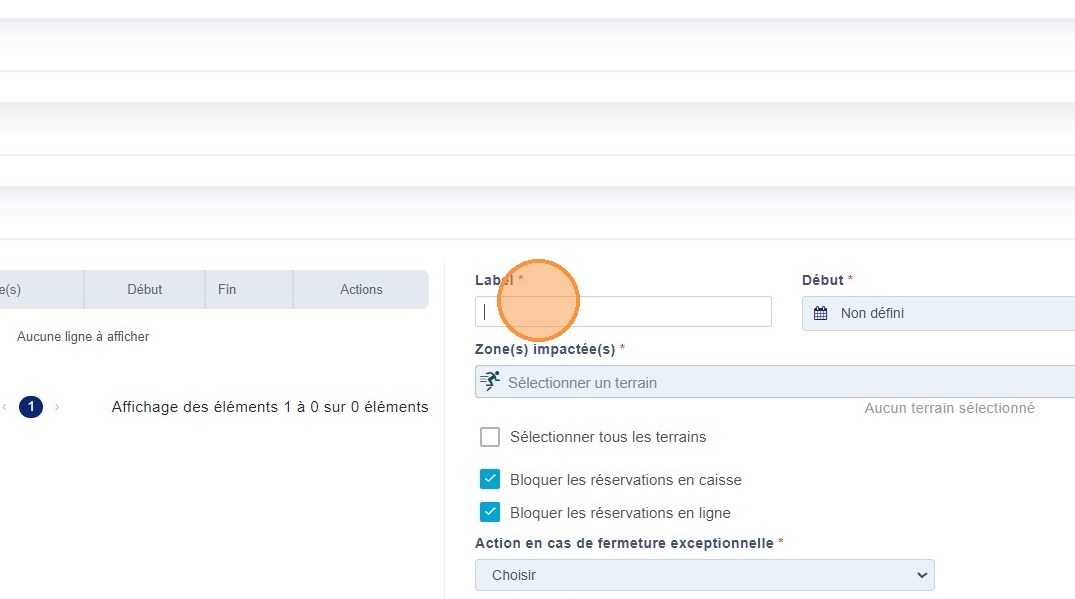Uncheck 'Bloquer les réservations en caisse'
The height and width of the screenshot is (599, 1075).
point(490,480)
